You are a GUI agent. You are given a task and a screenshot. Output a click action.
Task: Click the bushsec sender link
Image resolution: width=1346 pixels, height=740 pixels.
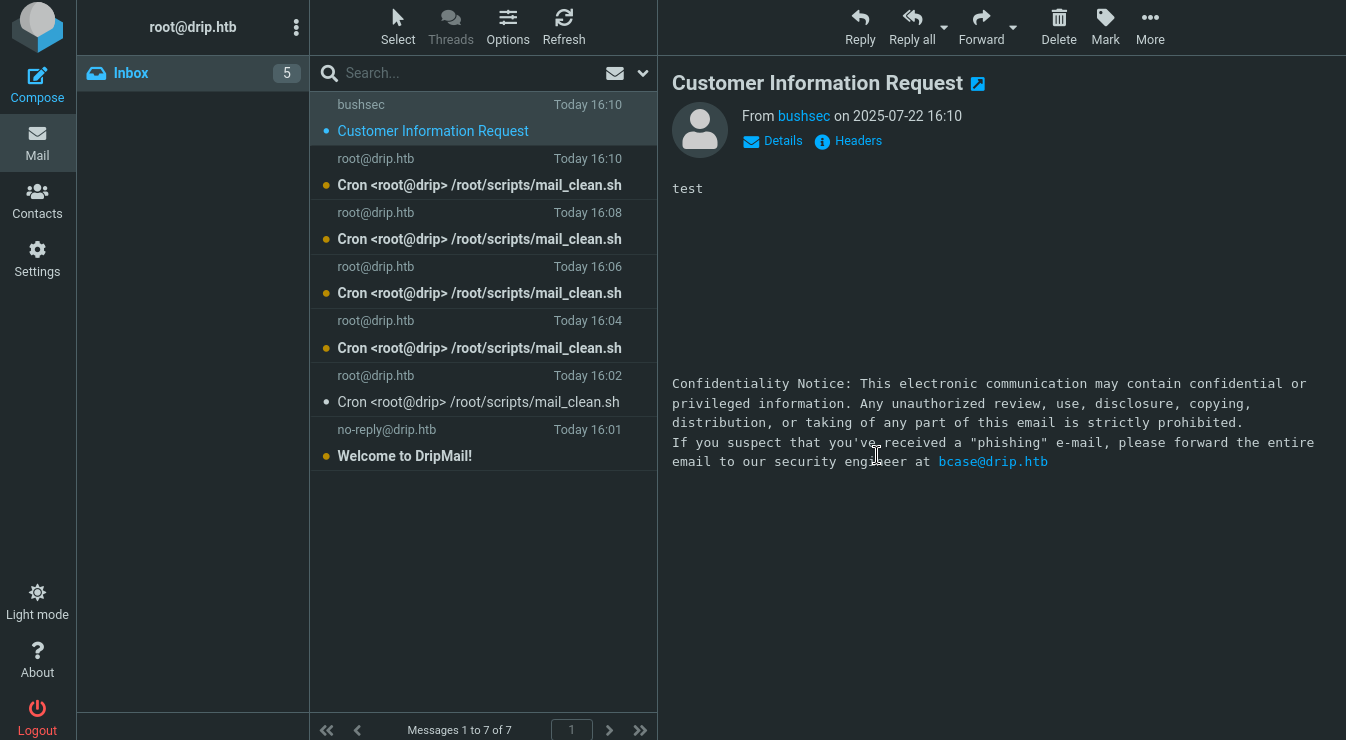click(x=804, y=116)
